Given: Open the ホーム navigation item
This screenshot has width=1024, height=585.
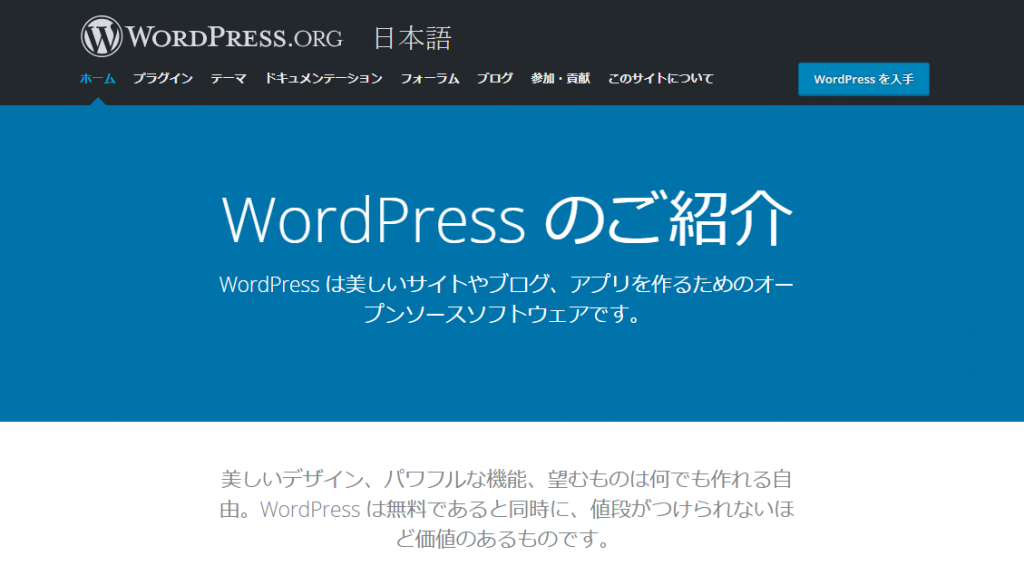Looking at the screenshot, I should pos(97,78).
